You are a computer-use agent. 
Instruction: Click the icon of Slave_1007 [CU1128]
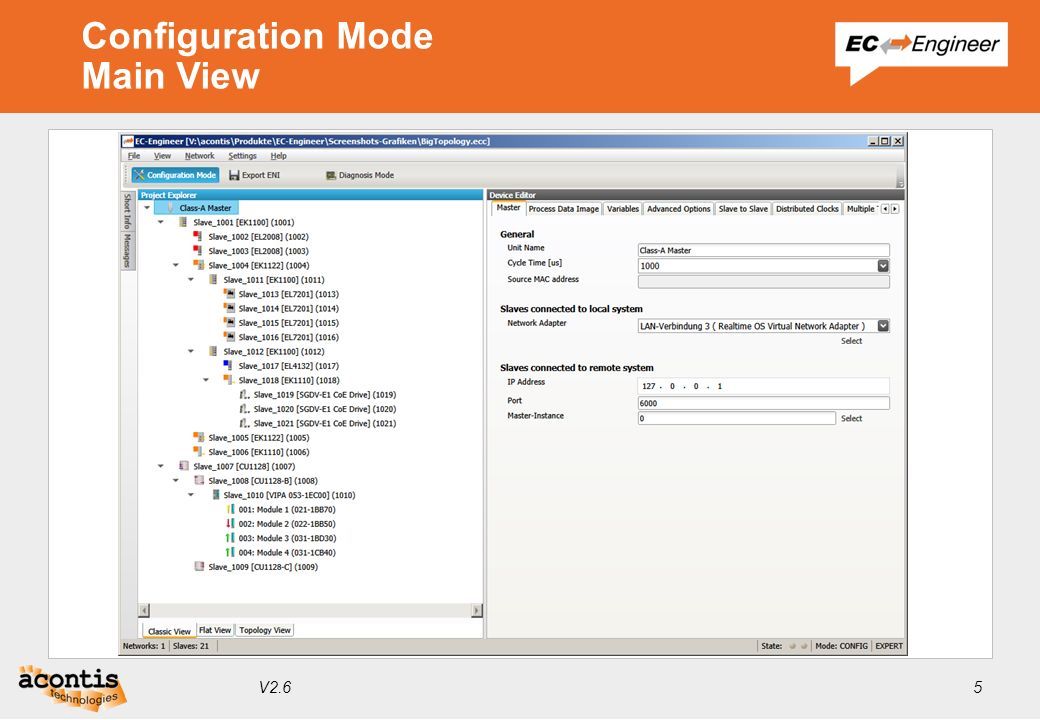click(x=184, y=466)
